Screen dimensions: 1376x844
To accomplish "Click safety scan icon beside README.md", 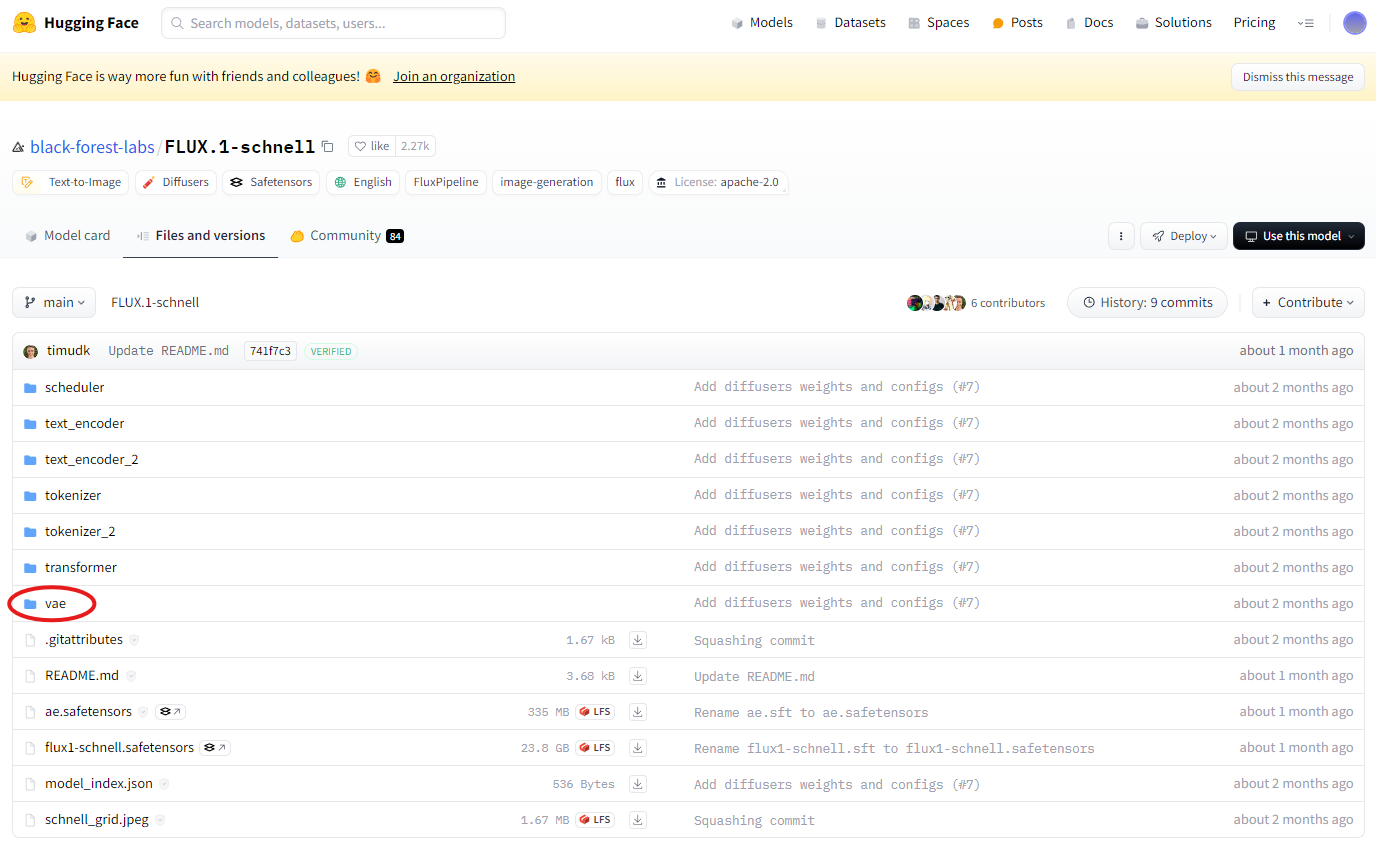I will 130,676.
